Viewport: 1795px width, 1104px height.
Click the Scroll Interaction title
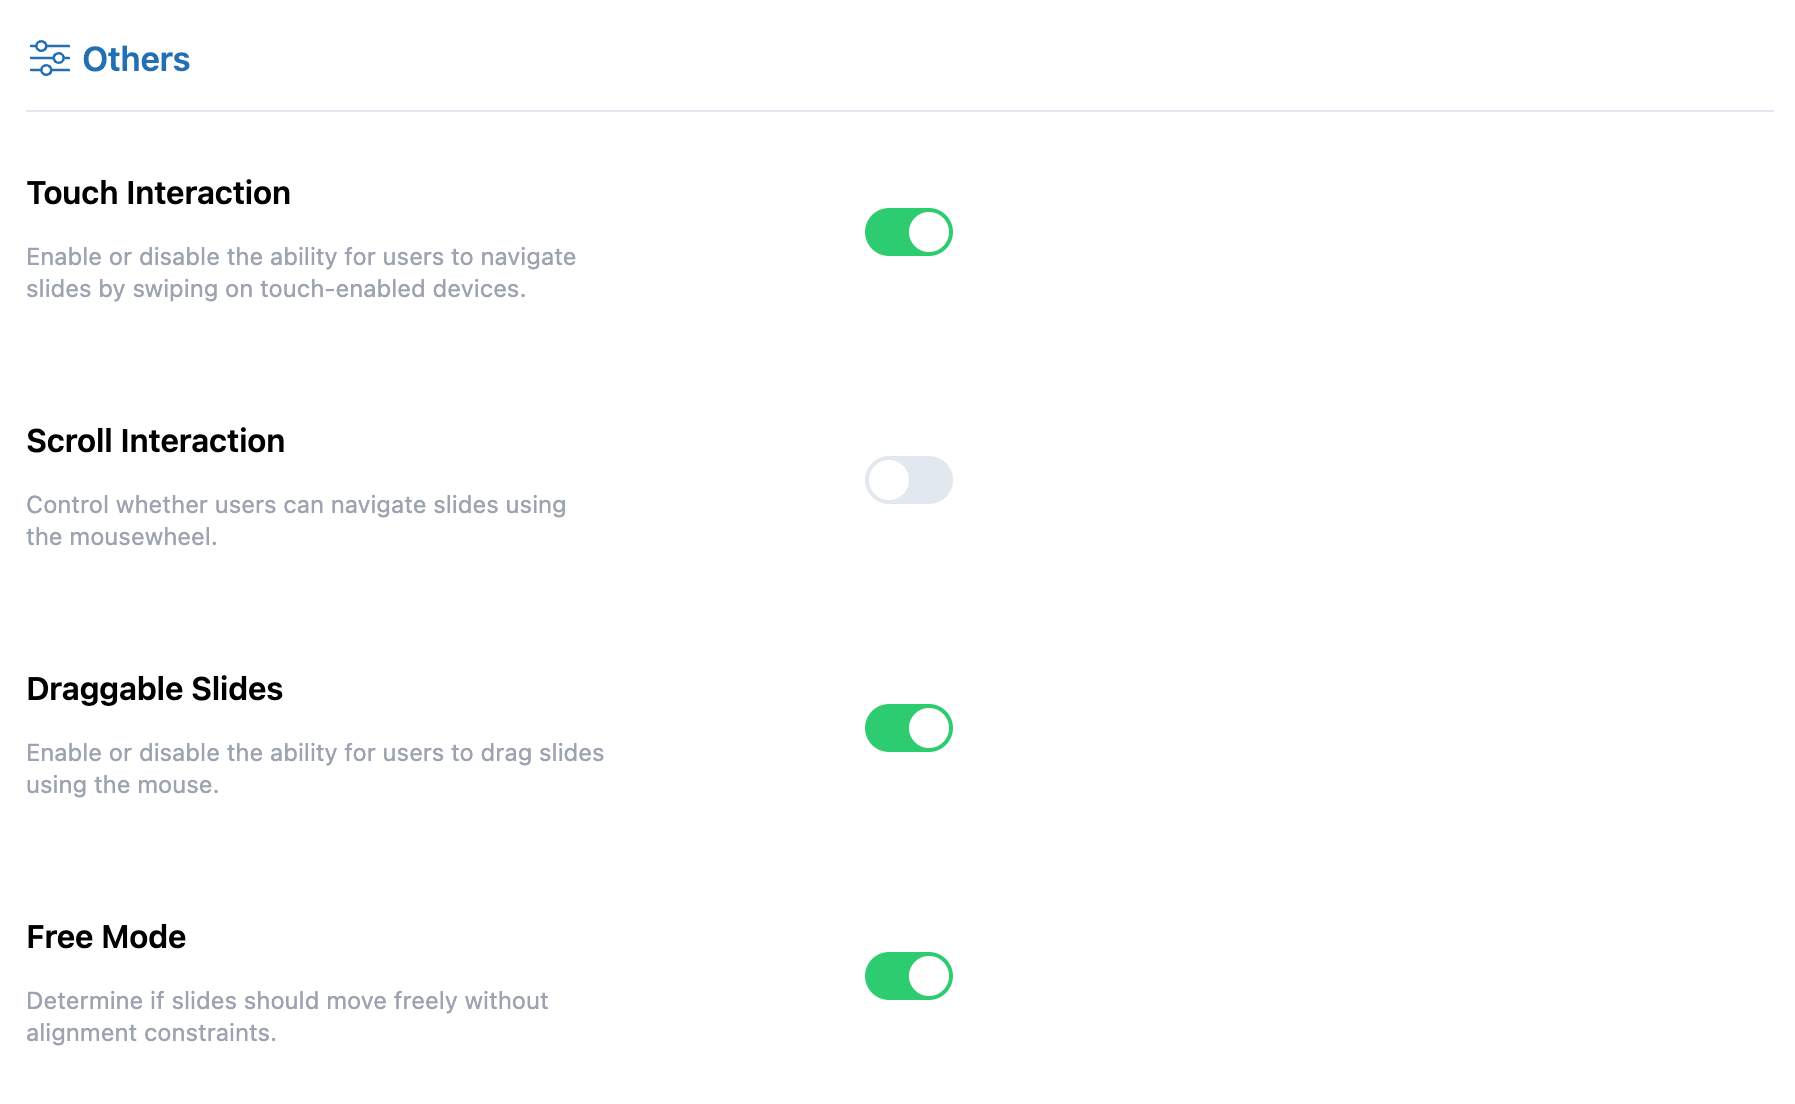[155, 441]
